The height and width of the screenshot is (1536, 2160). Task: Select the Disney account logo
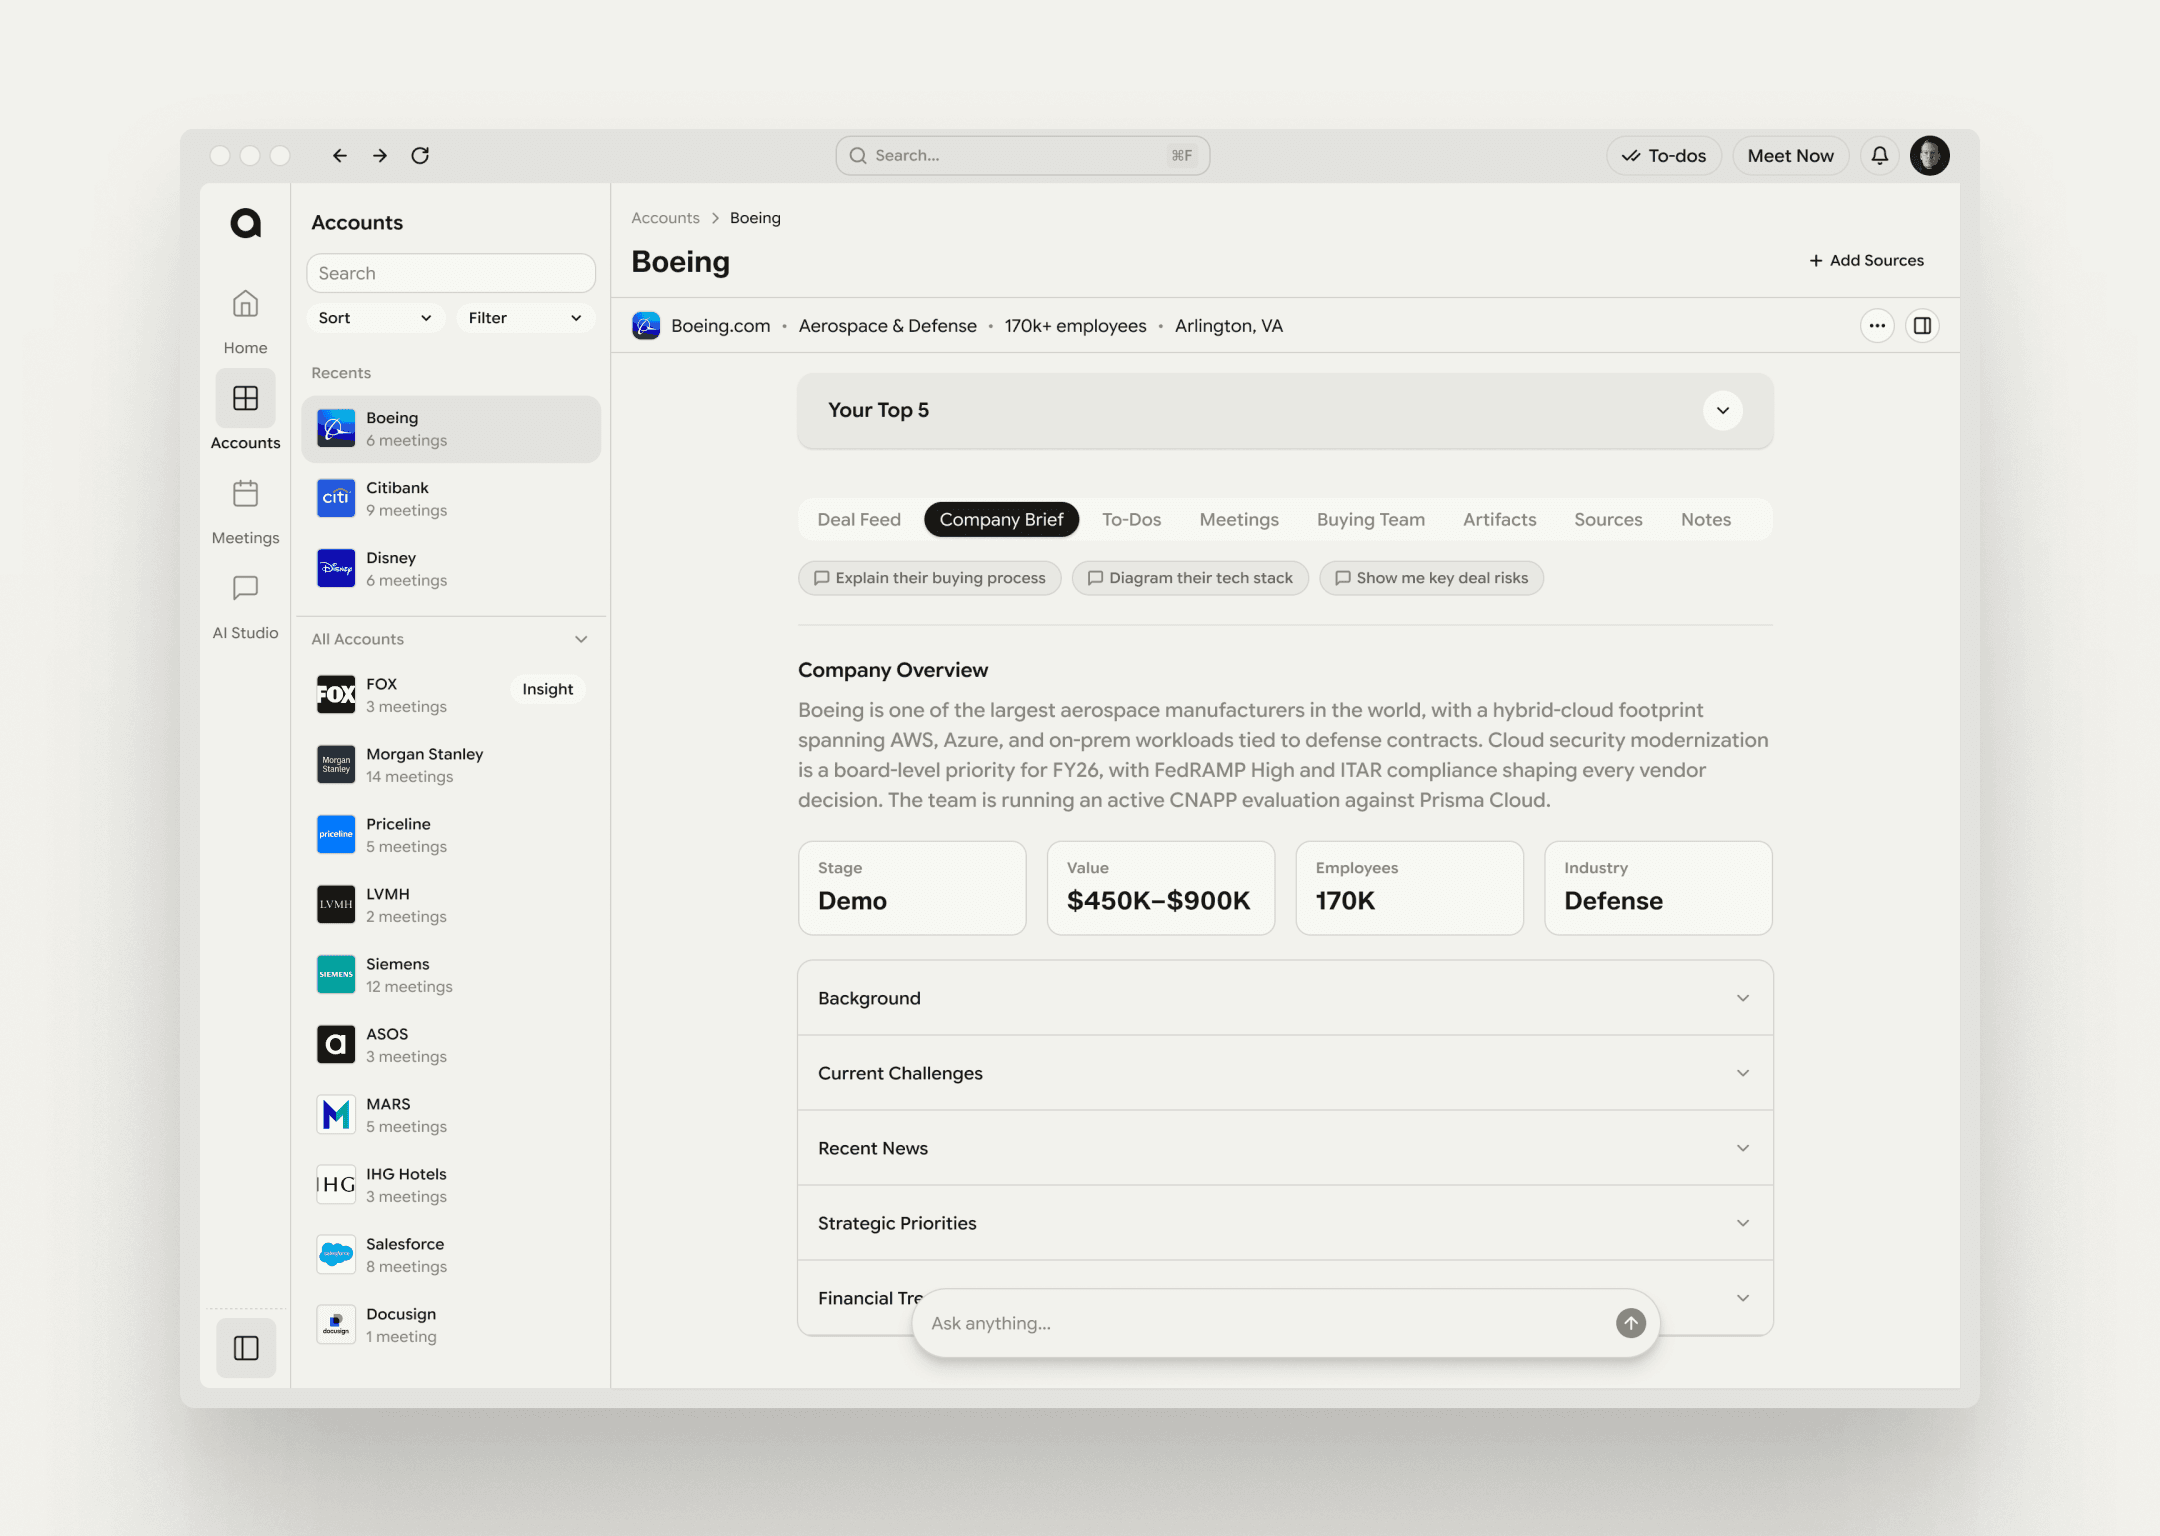tap(336, 568)
